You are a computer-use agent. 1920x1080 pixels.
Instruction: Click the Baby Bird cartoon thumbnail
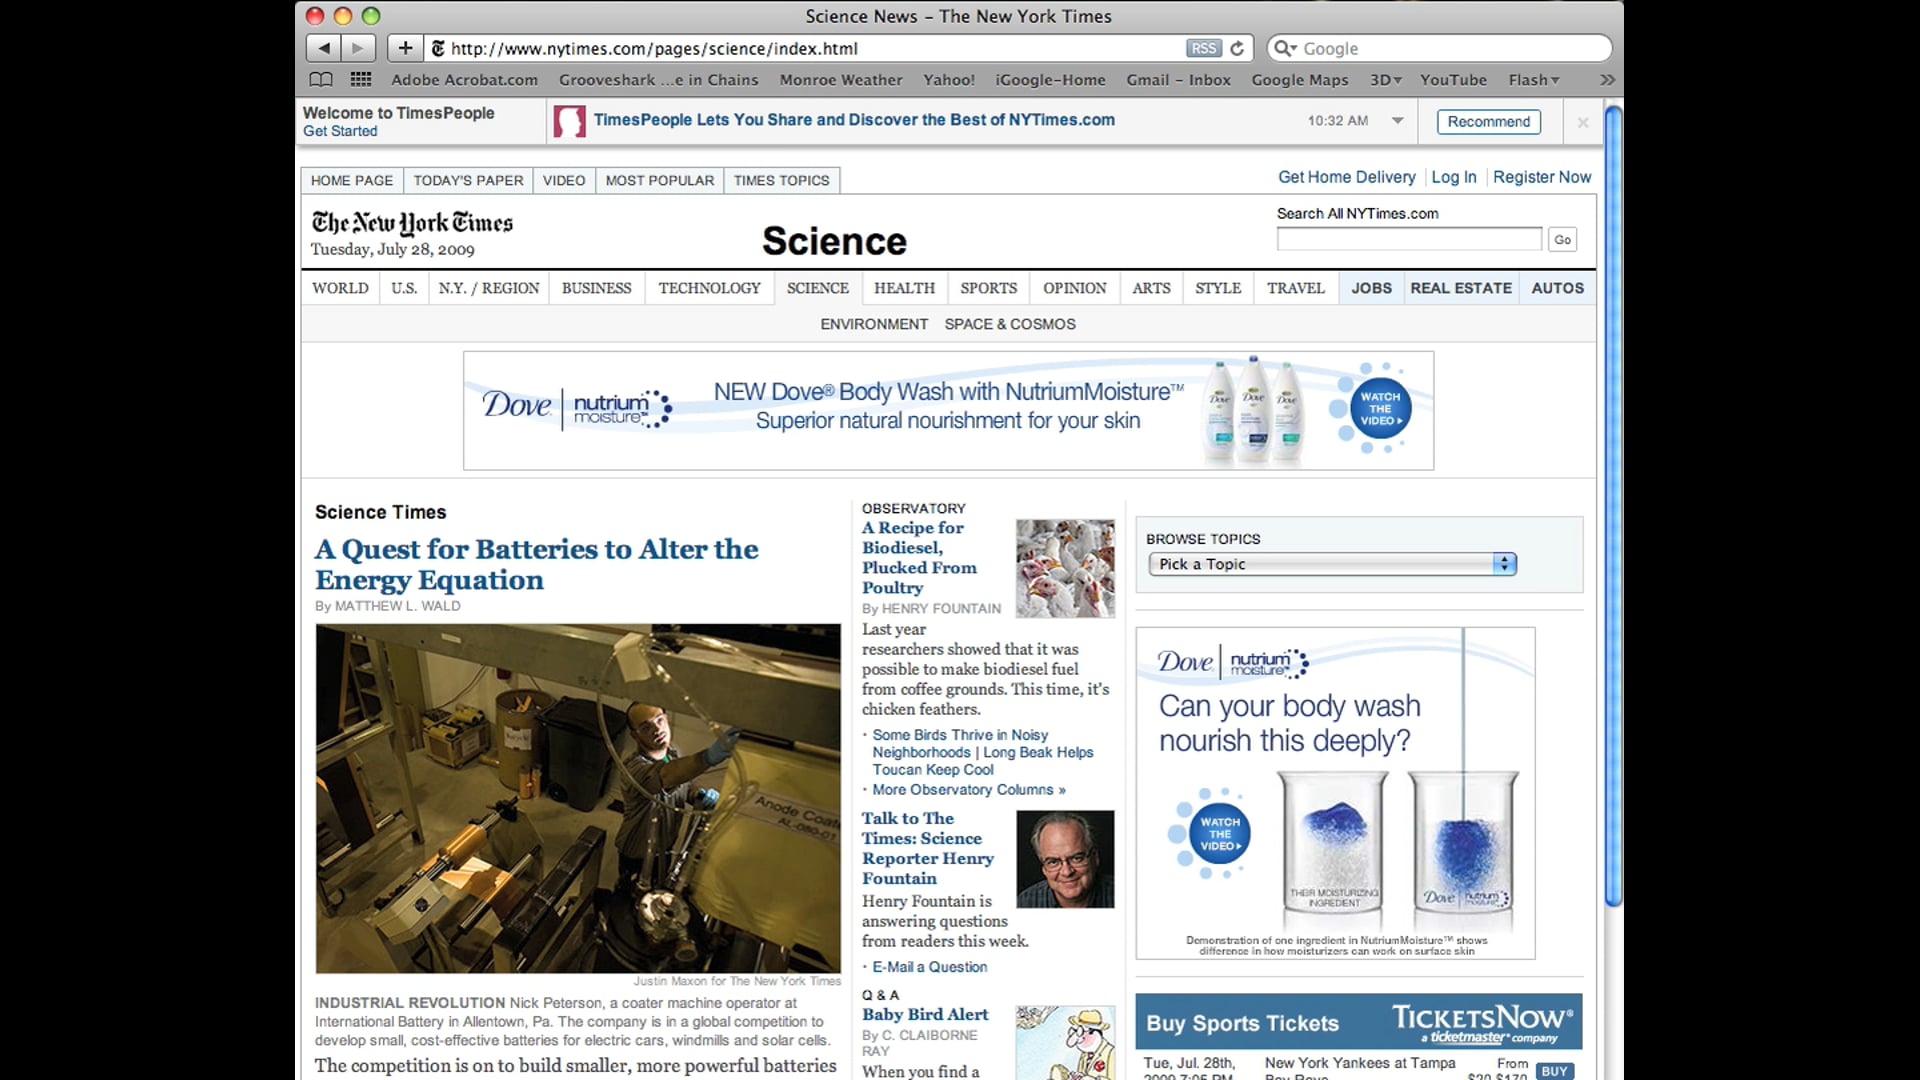[x=1065, y=1043]
